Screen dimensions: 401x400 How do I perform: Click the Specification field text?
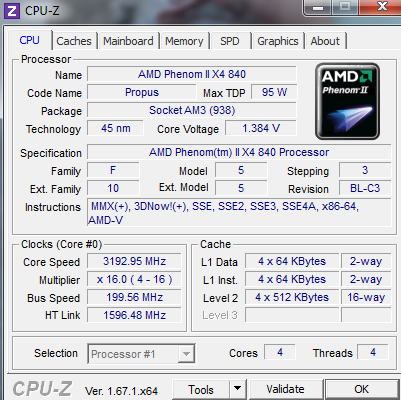point(239,152)
